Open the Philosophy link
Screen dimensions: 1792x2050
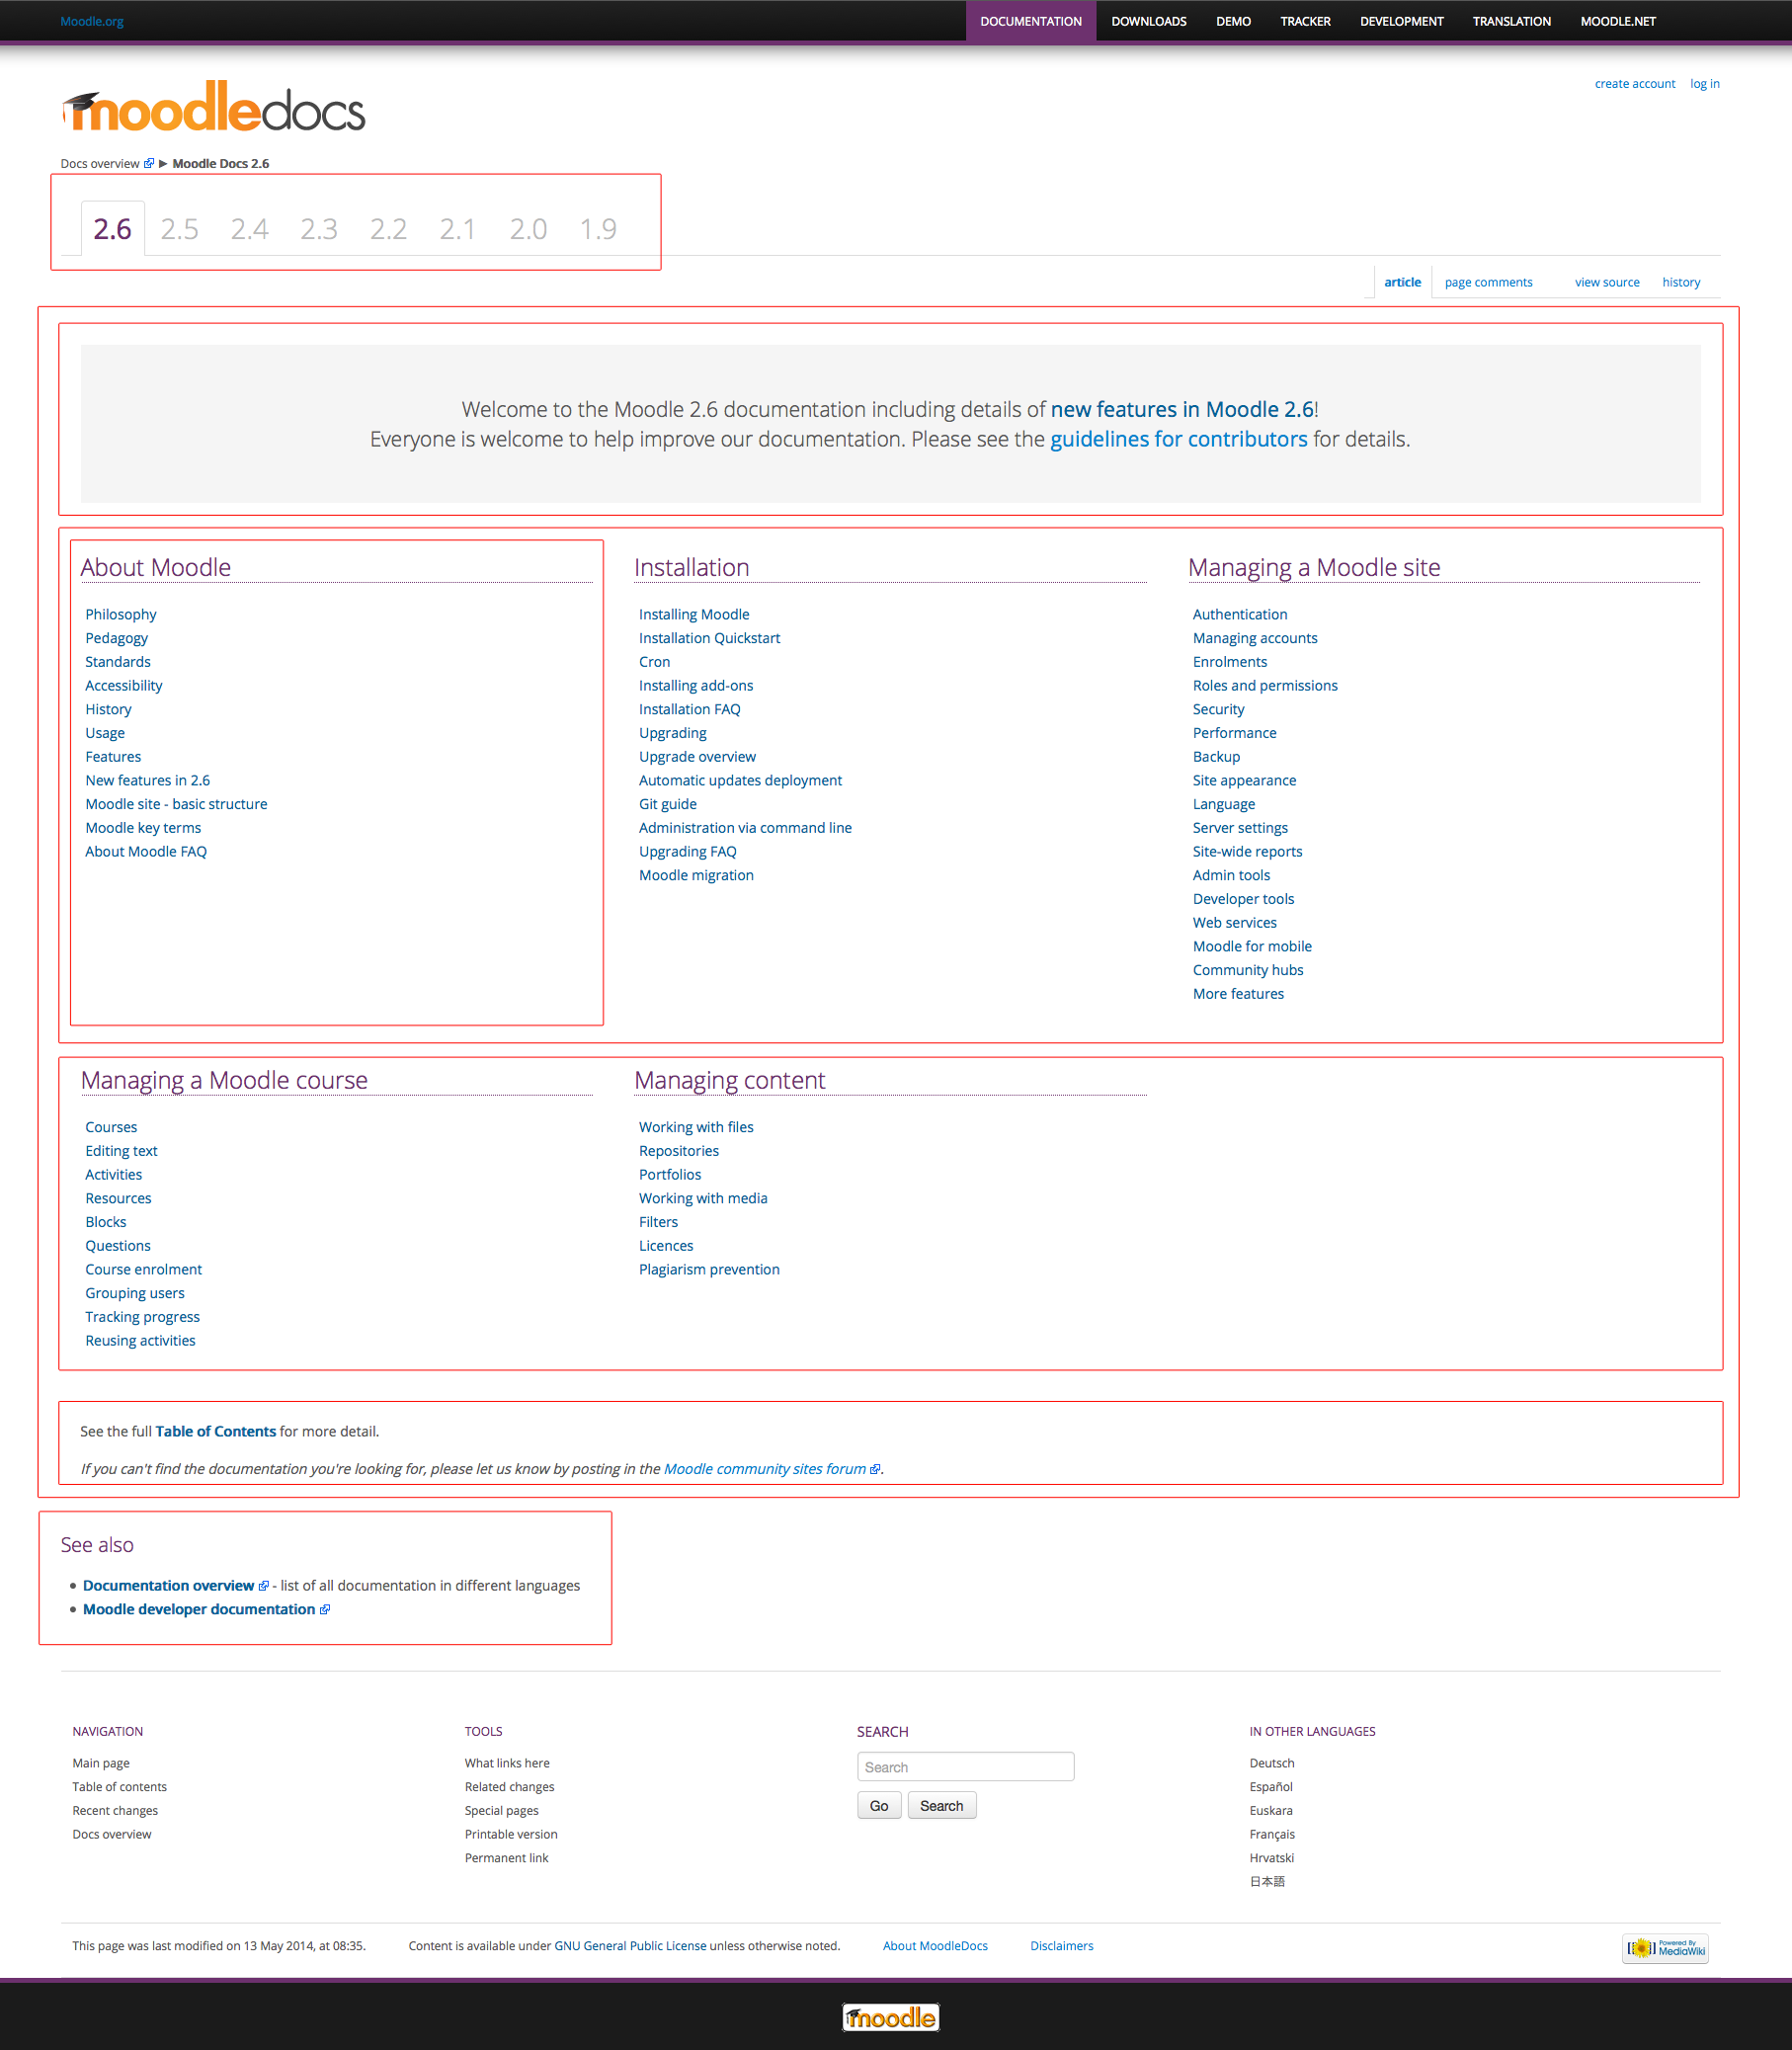tap(121, 614)
